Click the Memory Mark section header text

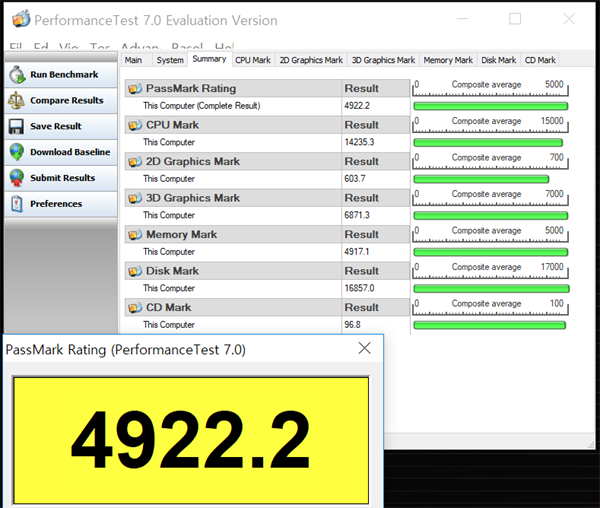(181, 234)
